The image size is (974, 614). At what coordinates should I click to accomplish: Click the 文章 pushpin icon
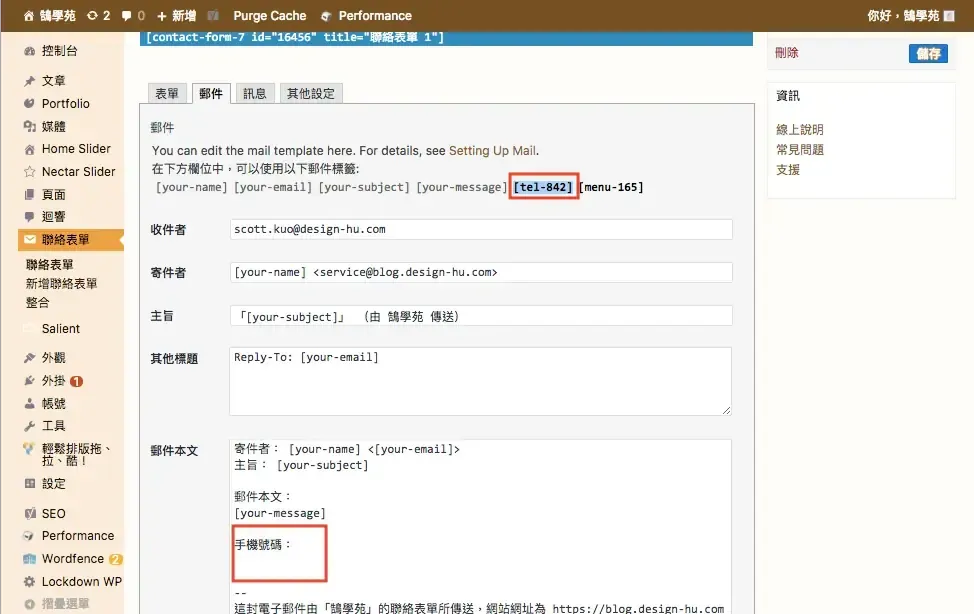[29, 81]
